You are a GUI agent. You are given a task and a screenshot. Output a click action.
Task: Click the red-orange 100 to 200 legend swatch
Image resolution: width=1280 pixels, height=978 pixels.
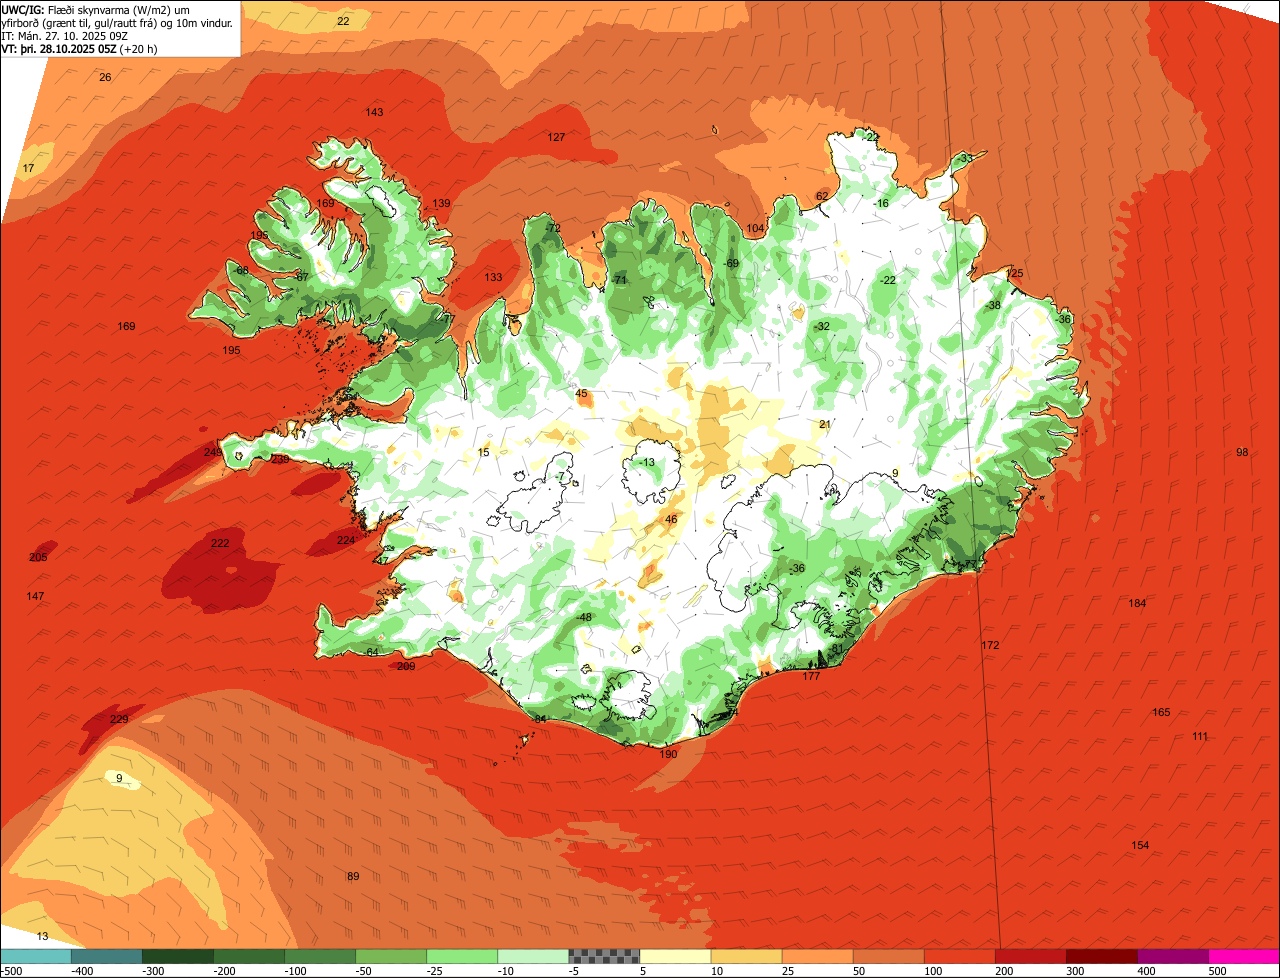[x=959, y=956]
